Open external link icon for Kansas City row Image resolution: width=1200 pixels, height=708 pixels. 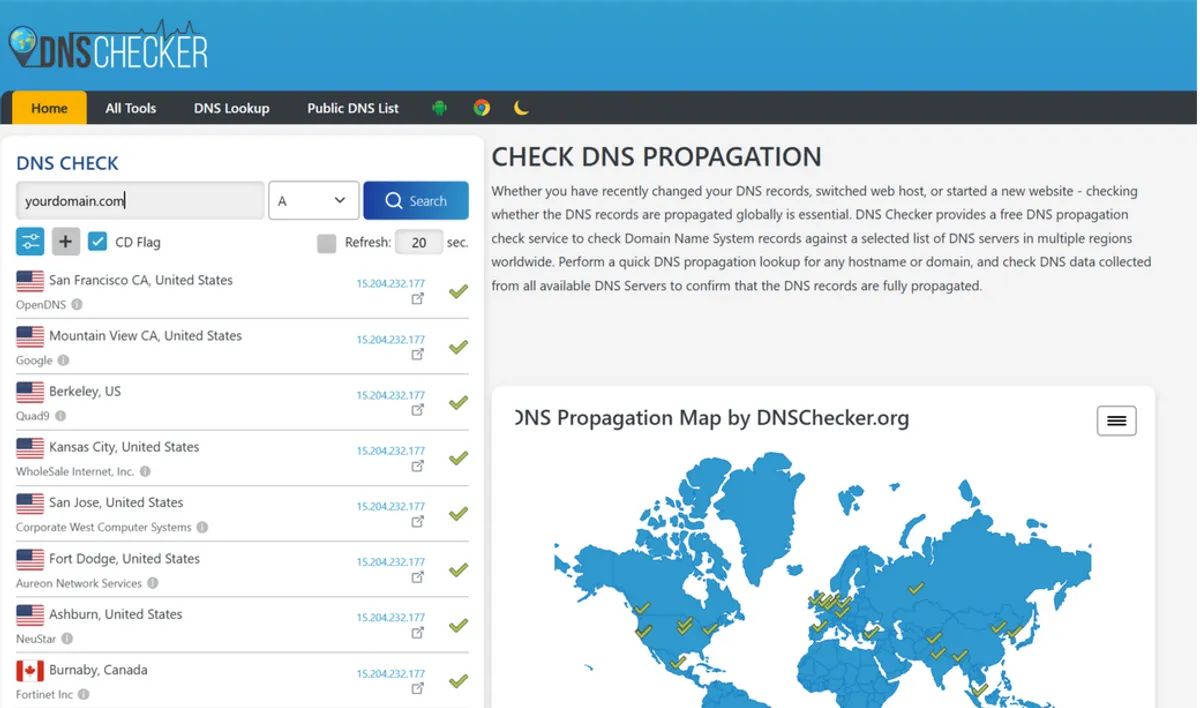[418, 466]
